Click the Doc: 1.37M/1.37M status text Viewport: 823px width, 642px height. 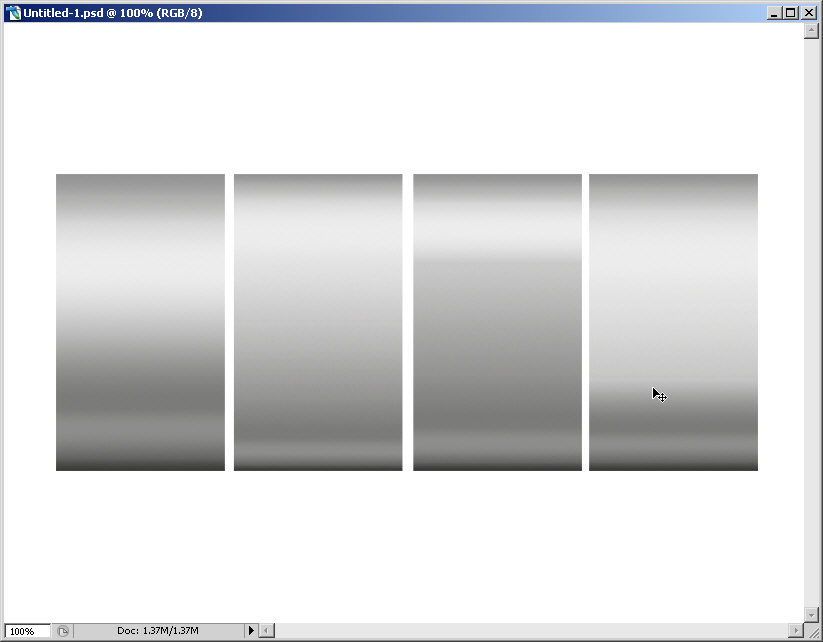158,630
